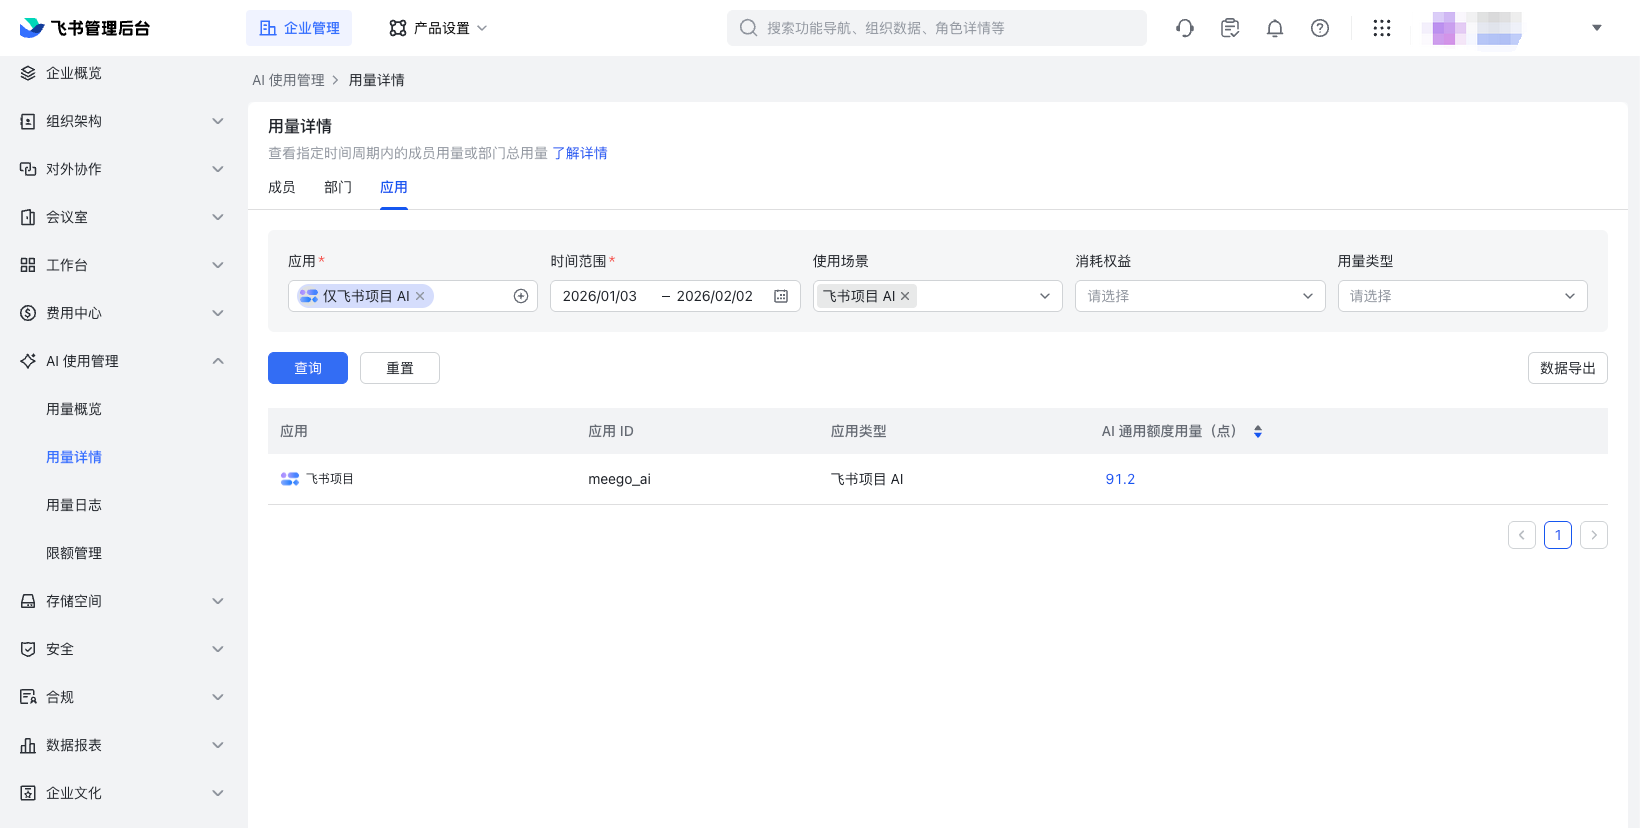Open the 91.2 usage value link
The height and width of the screenshot is (828, 1640).
[x=1120, y=479]
